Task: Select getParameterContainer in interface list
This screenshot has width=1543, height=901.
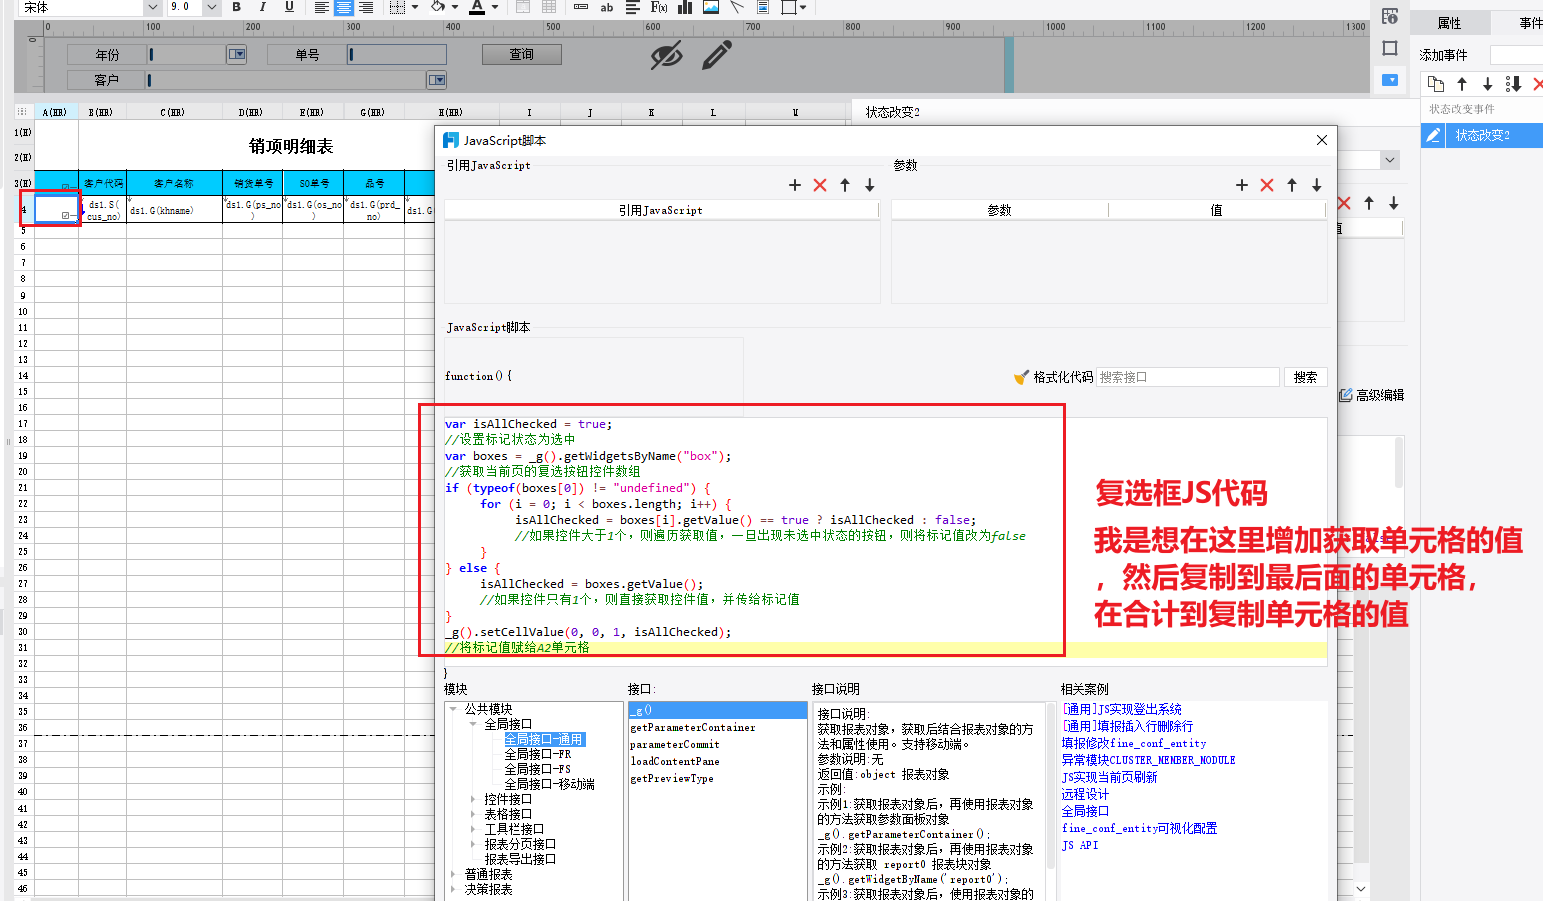Action: [693, 727]
